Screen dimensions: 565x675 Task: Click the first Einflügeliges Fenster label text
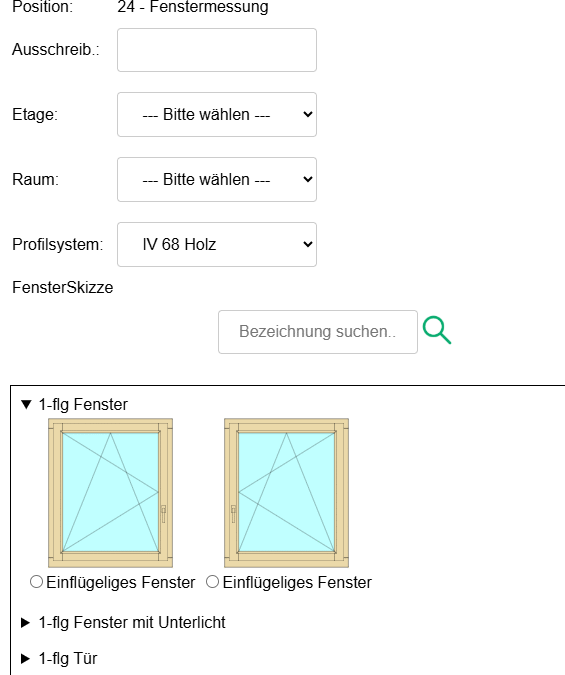point(121,582)
